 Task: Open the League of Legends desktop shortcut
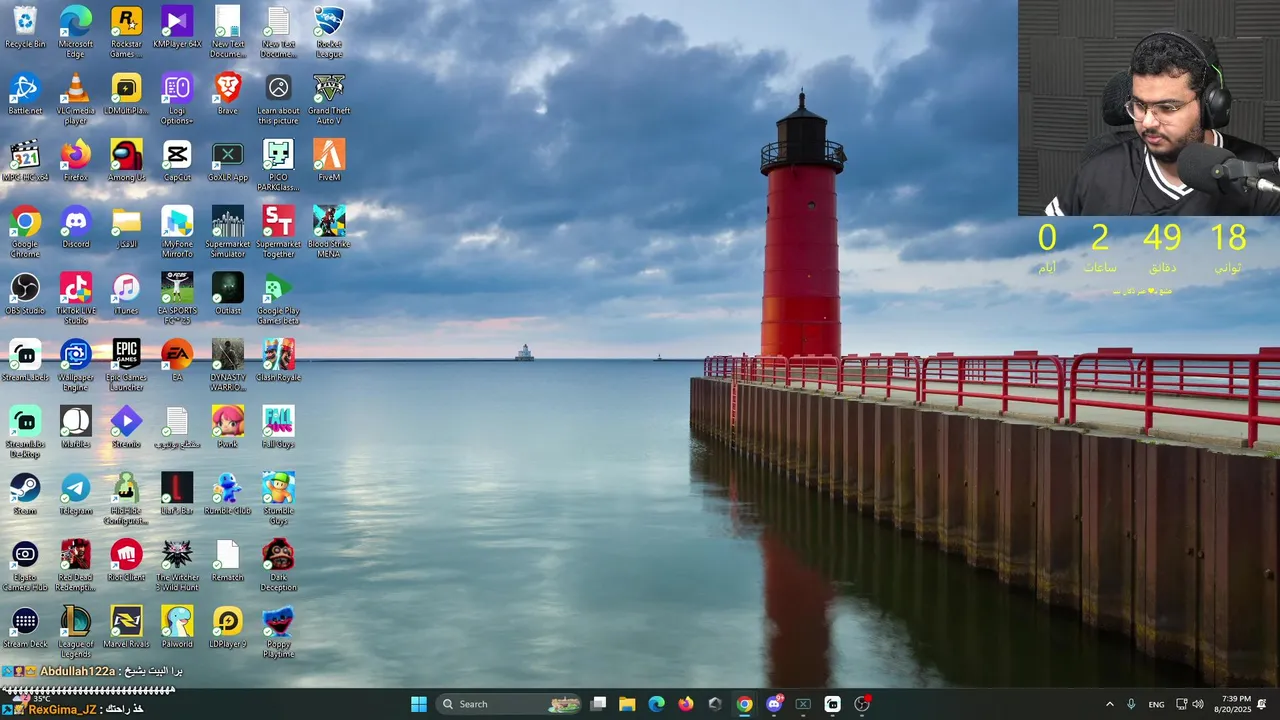pos(75,633)
